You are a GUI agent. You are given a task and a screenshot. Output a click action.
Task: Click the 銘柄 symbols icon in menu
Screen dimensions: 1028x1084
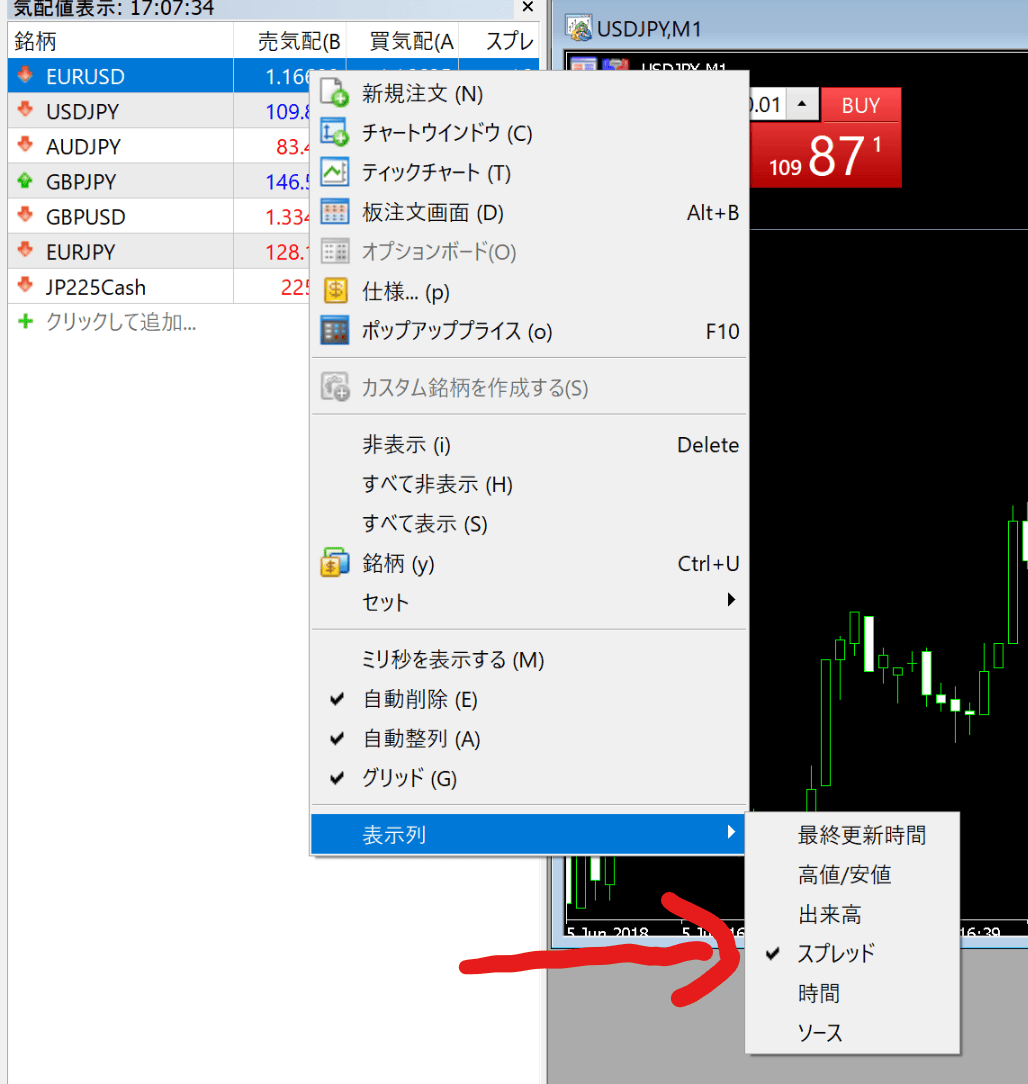coord(335,563)
